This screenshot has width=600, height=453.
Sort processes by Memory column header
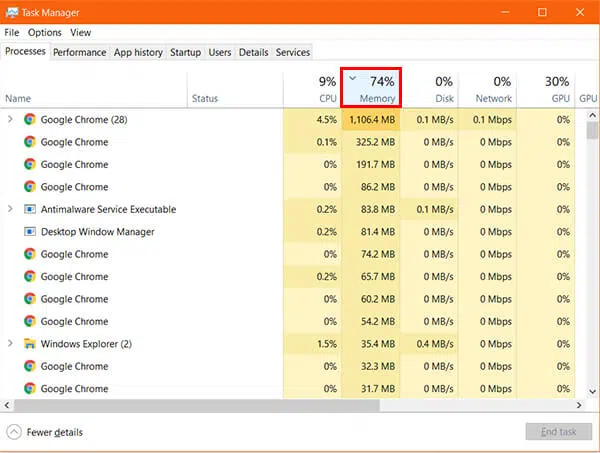coord(371,88)
